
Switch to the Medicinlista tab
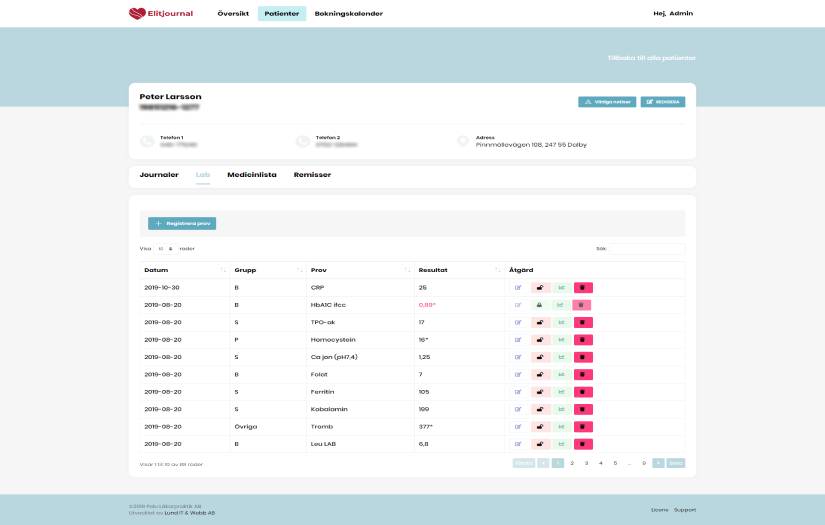pyautogui.click(x=251, y=175)
